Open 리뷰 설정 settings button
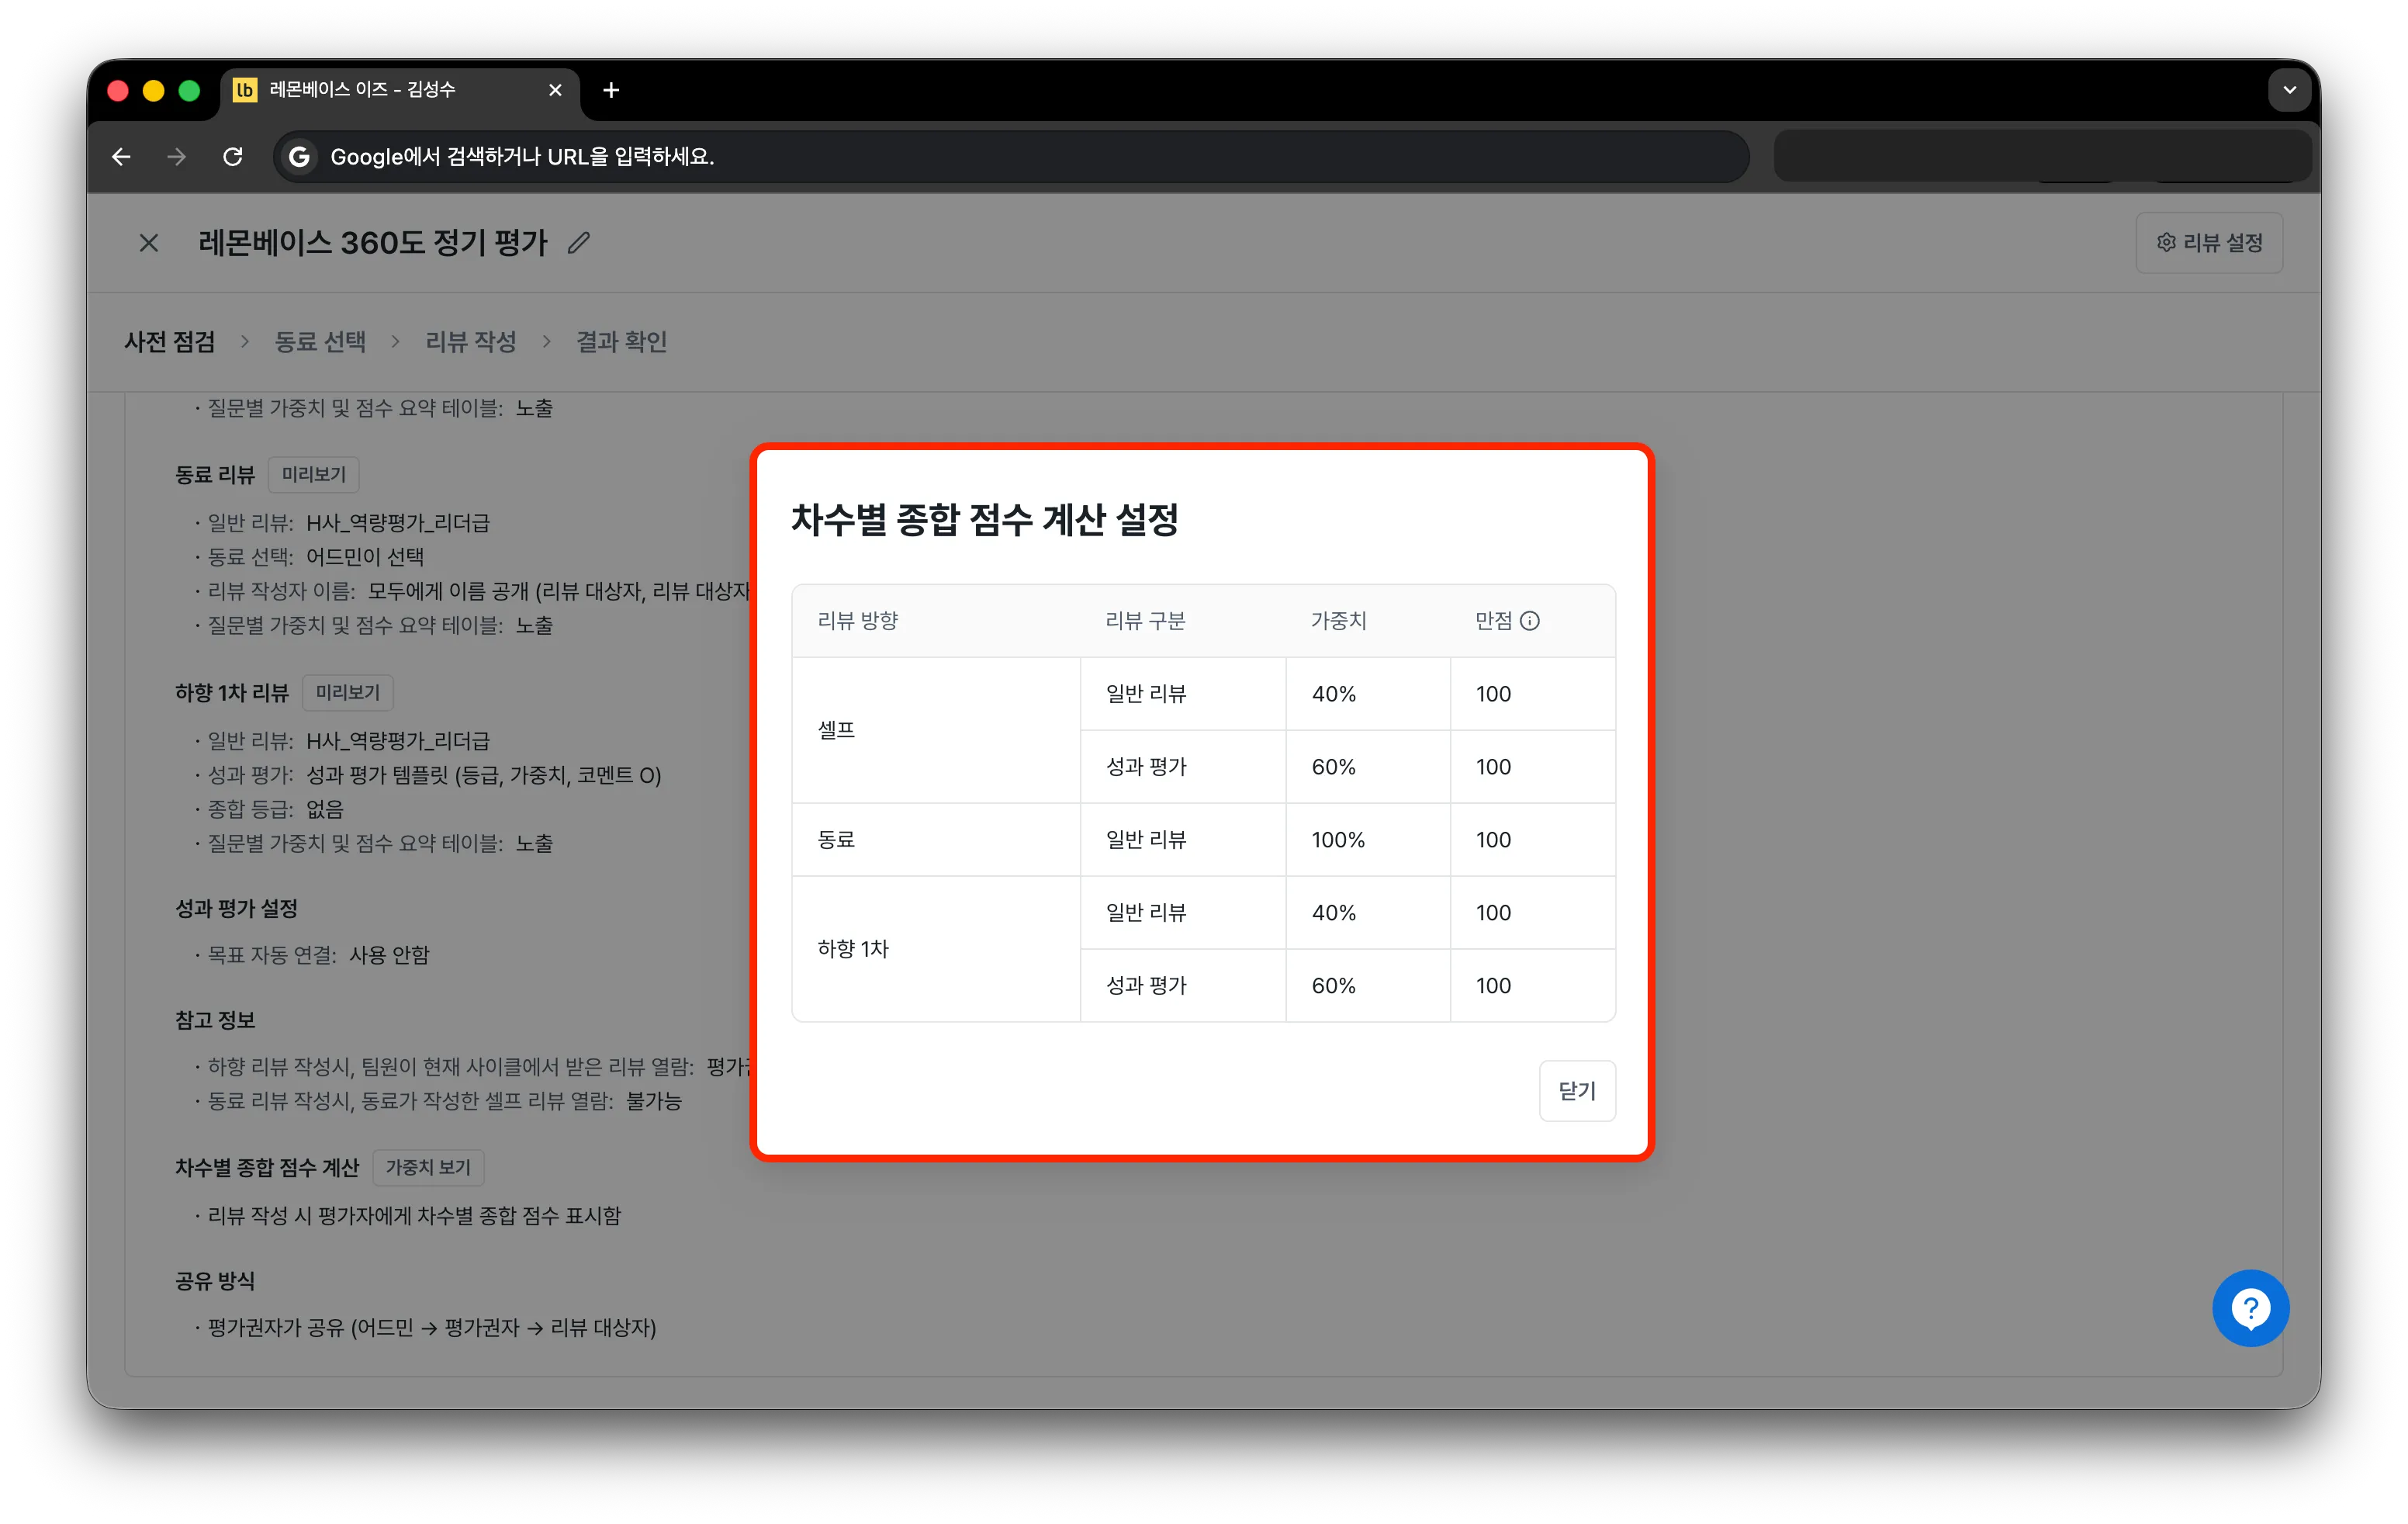 pos(2209,243)
